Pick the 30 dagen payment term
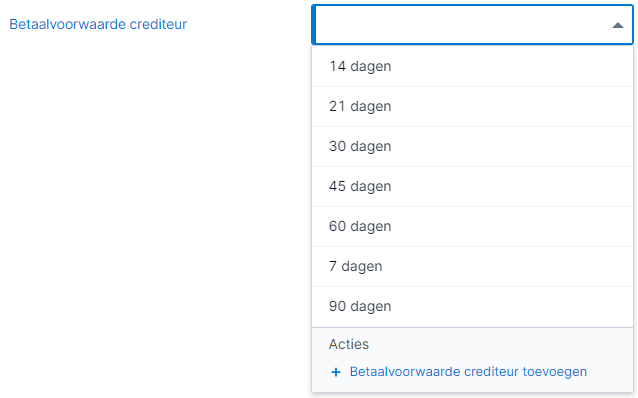Image resolution: width=638 pixels, height=398 pixels. [472, 146]
